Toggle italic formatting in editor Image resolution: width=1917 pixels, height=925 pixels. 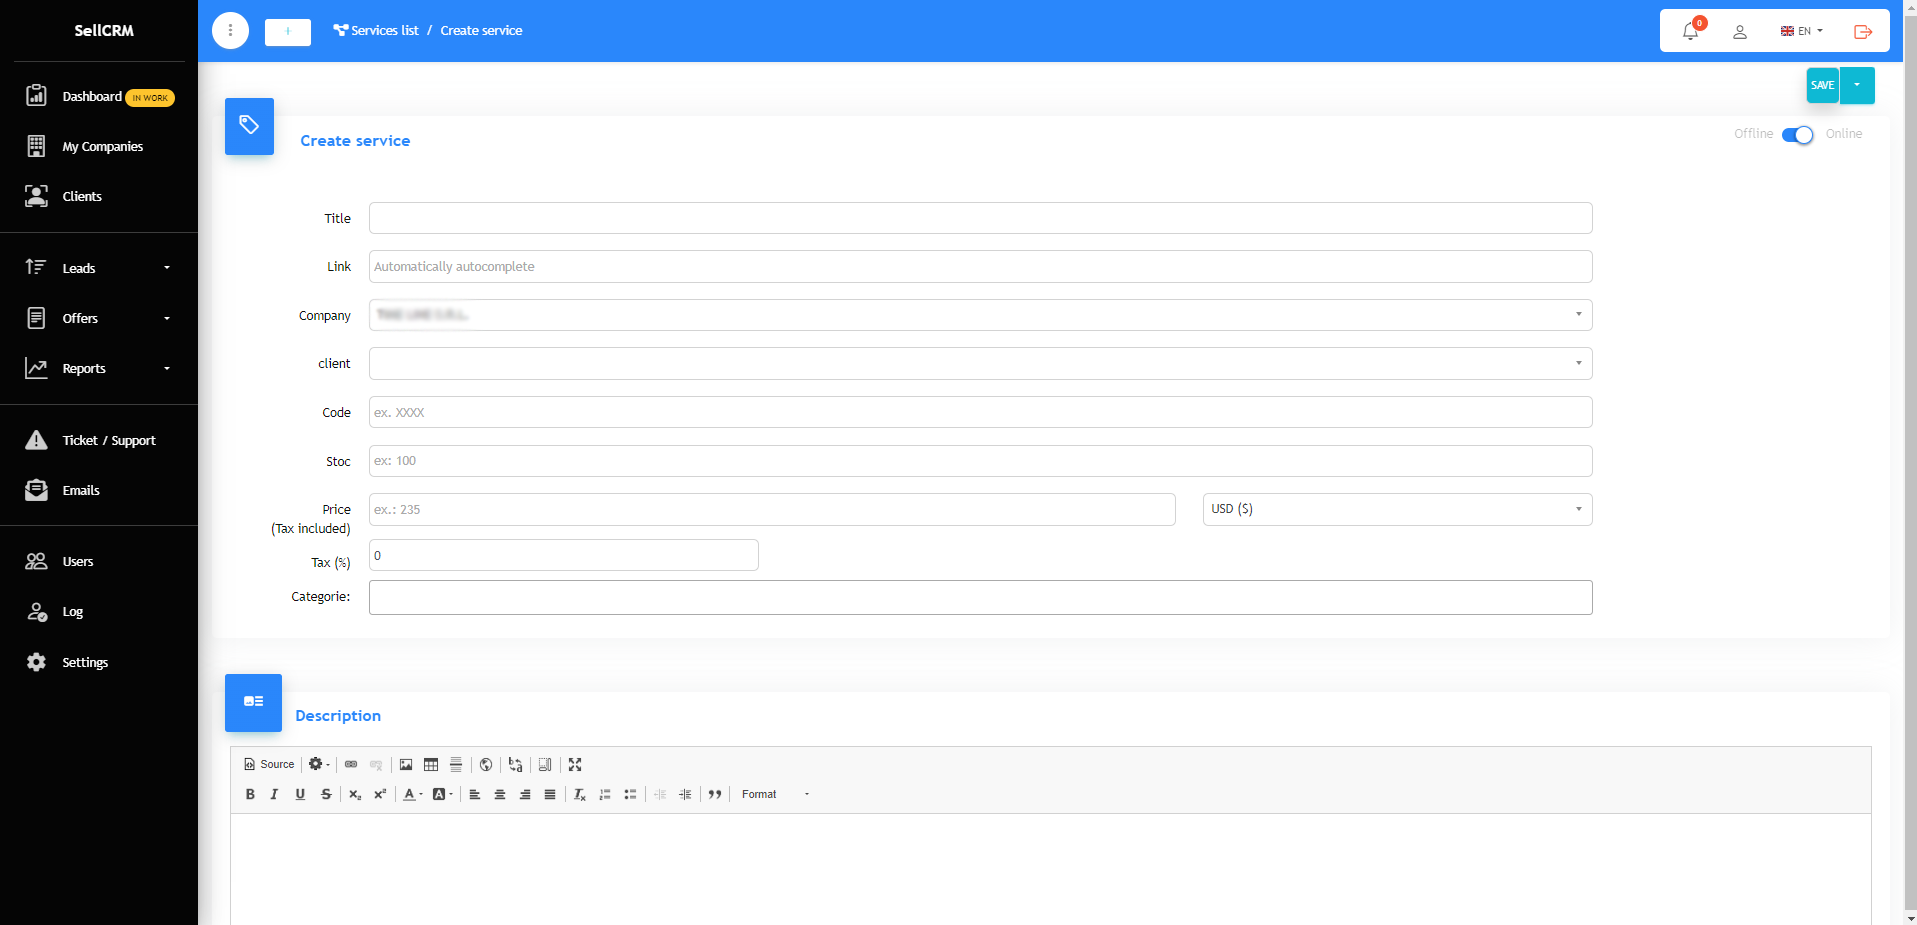click(274, 794)
